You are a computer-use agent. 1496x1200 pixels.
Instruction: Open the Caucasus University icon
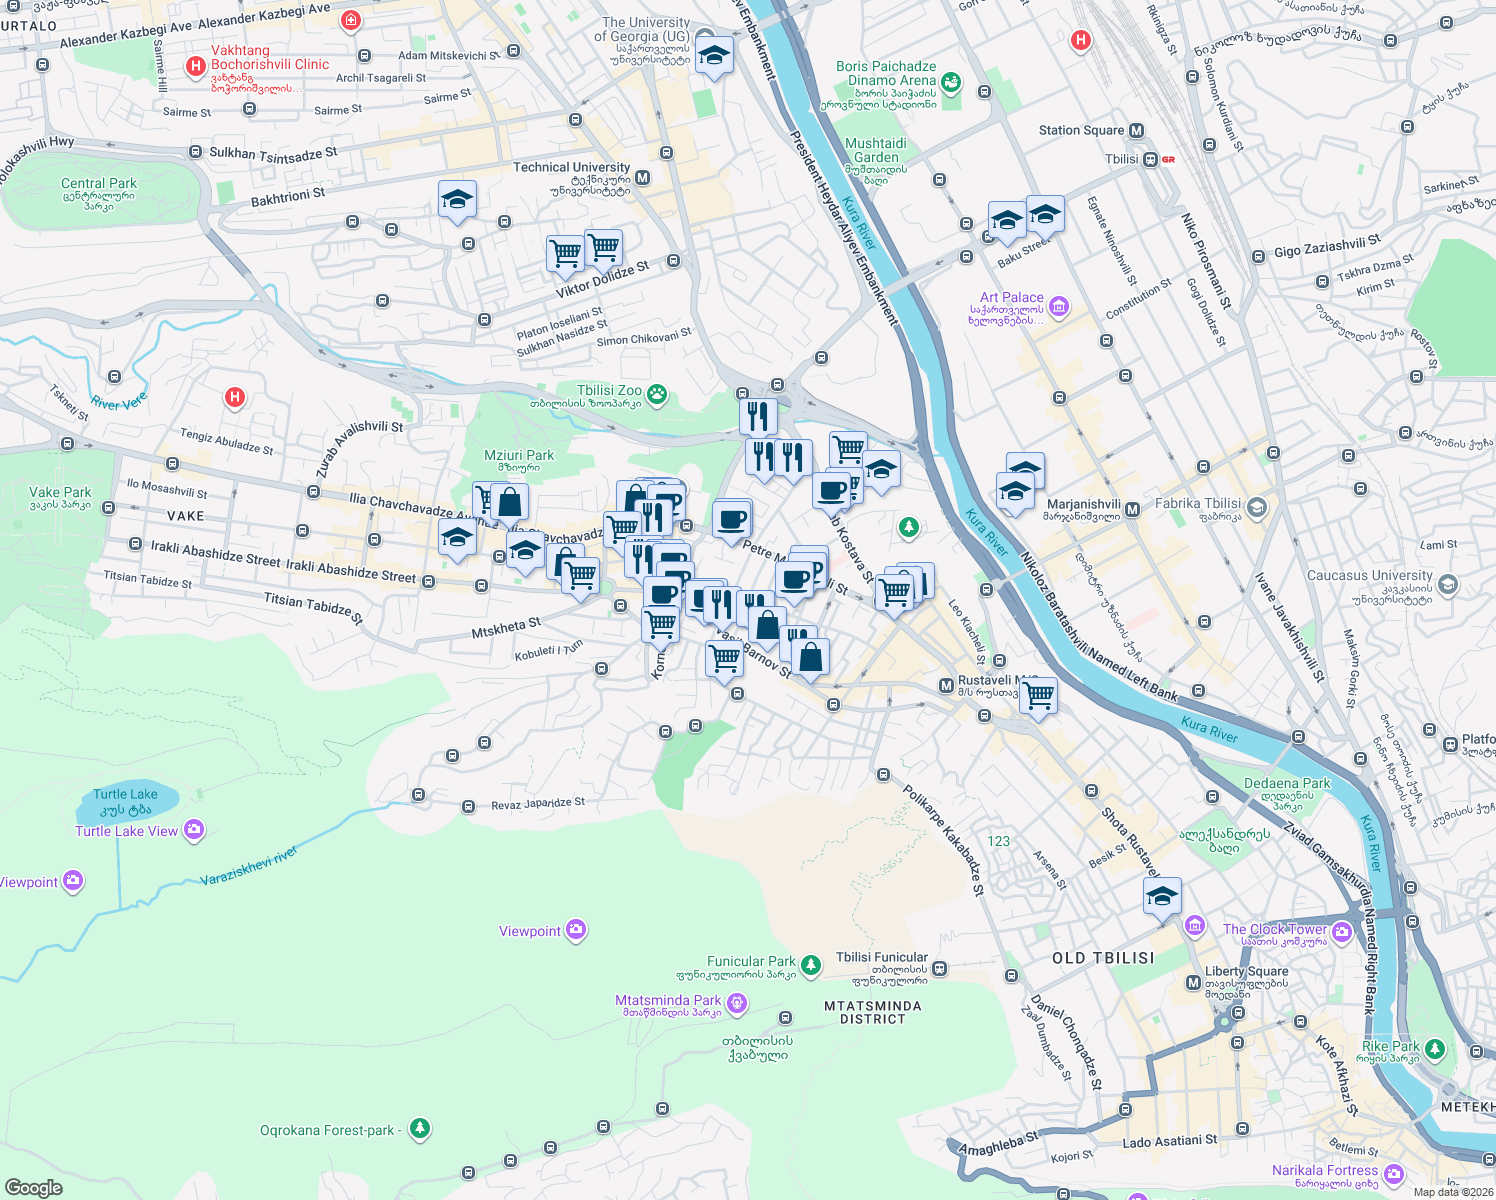(1447, 584)
